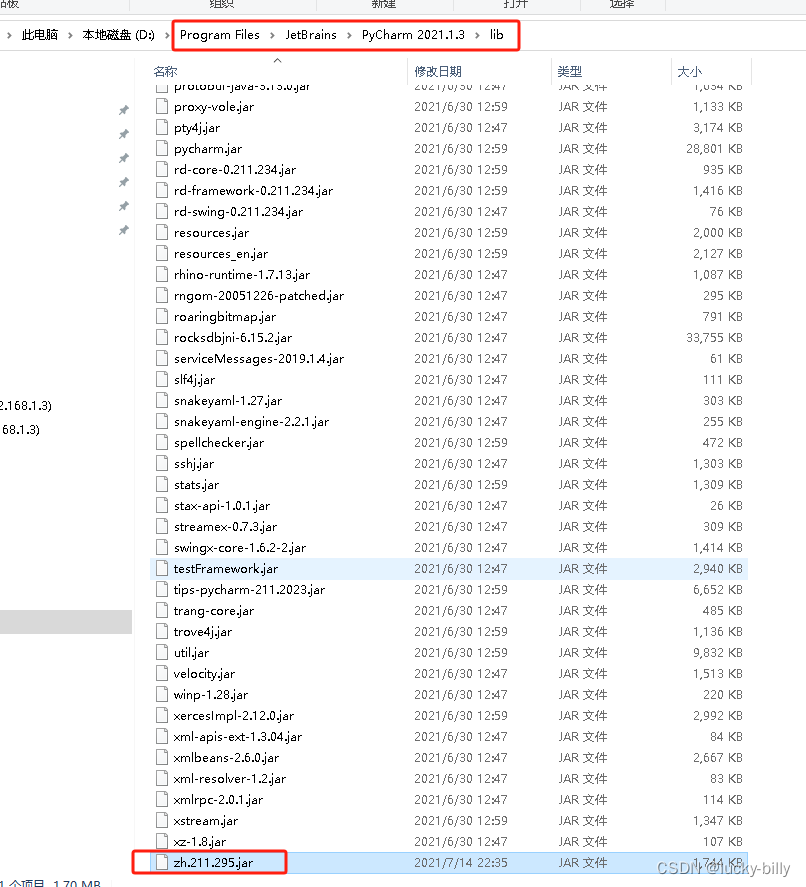
Task: Sort files by 名称 column header
Action: [165, 71]
